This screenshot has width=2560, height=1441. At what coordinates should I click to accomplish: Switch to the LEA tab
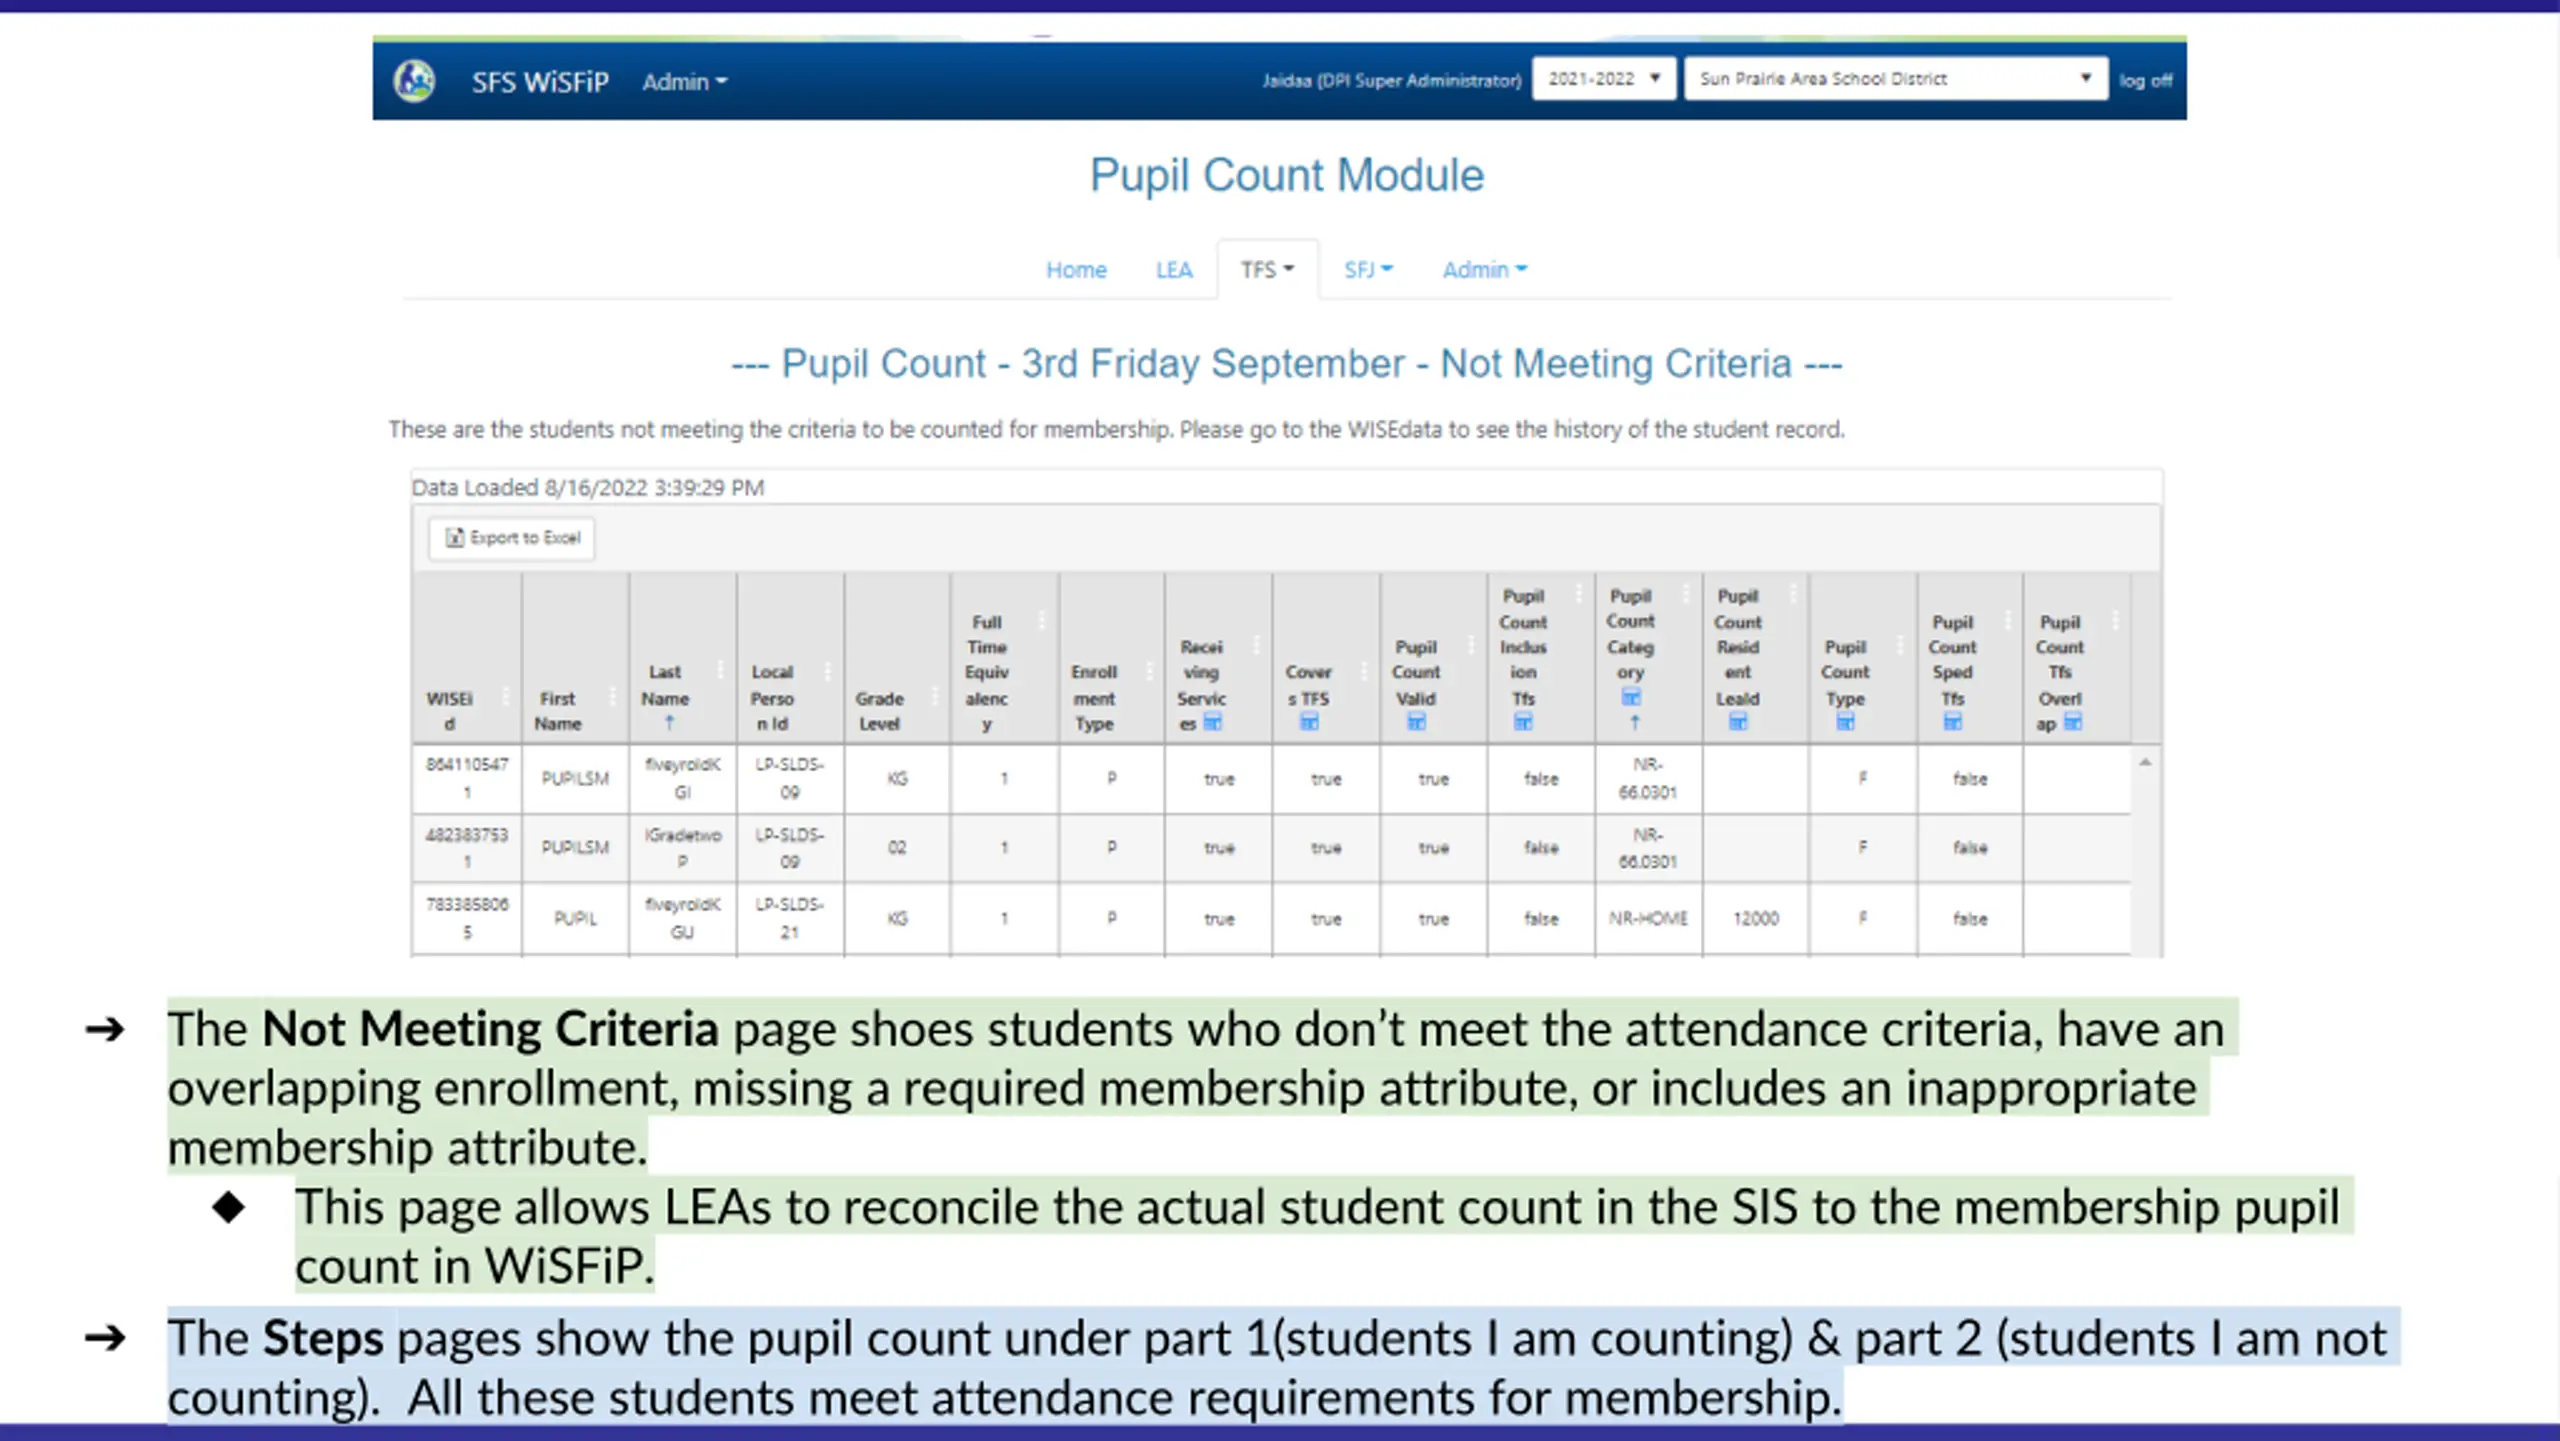point(1174,270)
